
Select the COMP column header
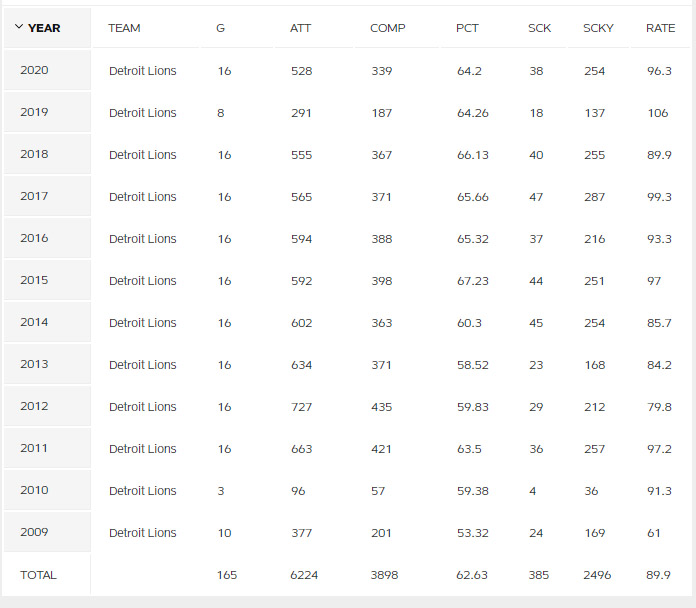[388, 28]
